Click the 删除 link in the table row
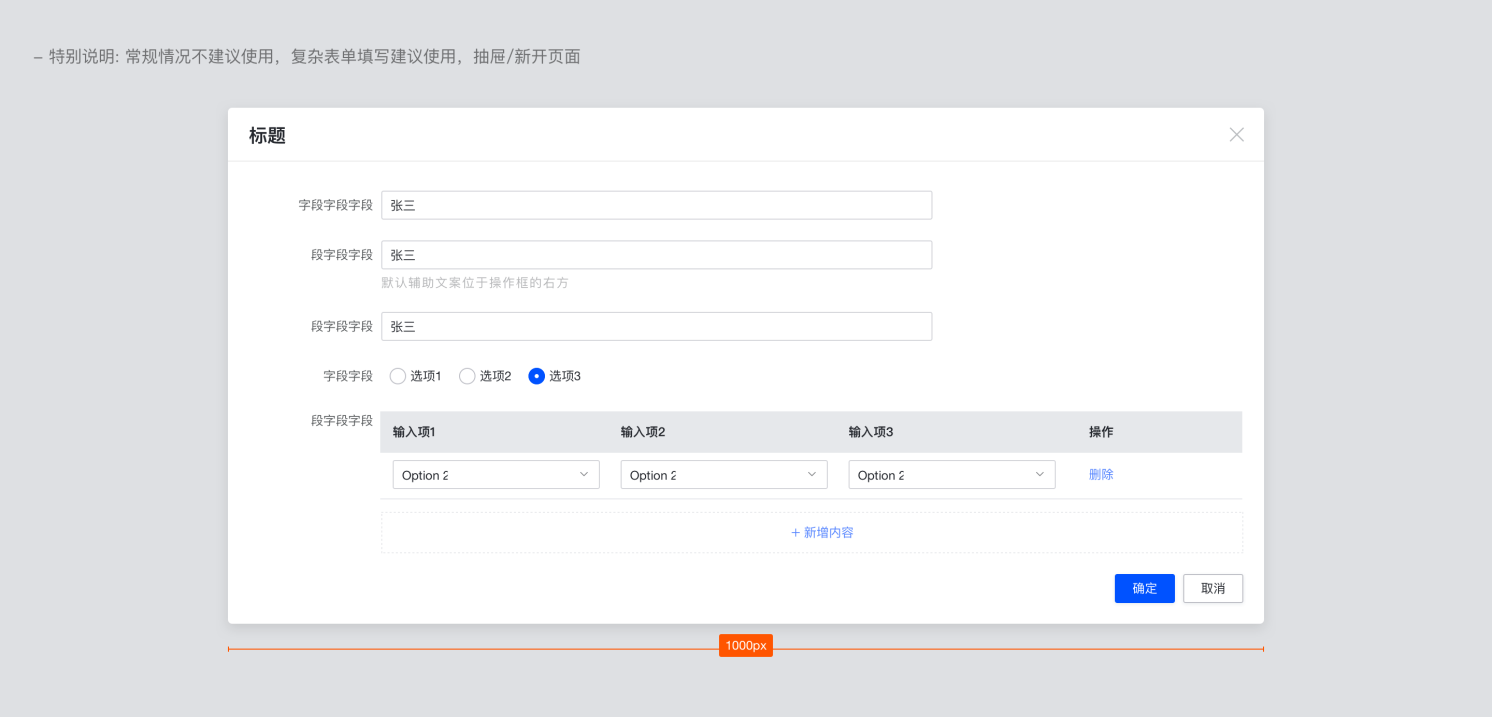Viewport: 1492px width, 717px height. point(1101,475)
